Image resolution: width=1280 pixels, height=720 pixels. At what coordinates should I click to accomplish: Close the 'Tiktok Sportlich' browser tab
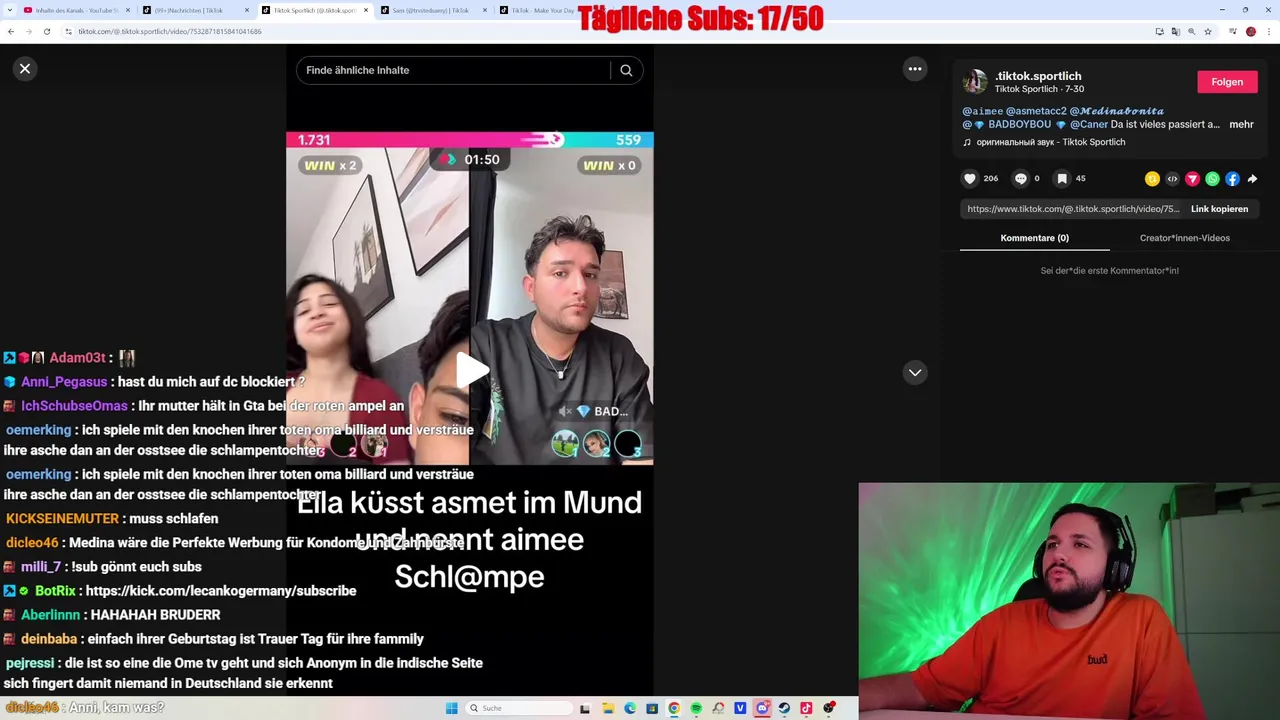click(366, 10)
